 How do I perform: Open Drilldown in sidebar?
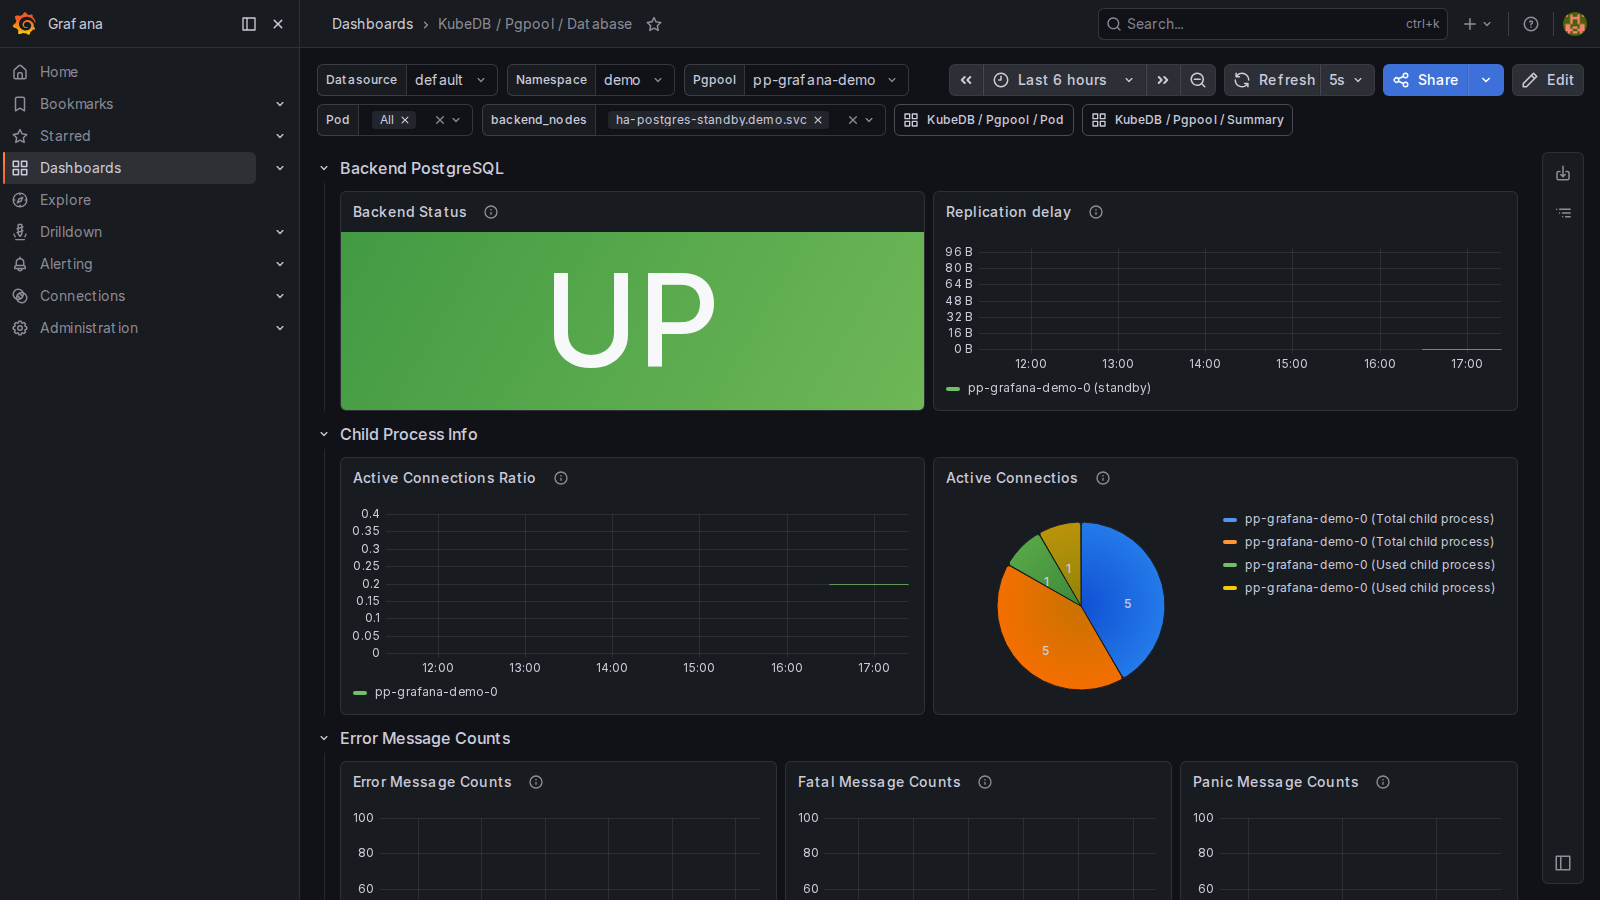coord(71,232)
